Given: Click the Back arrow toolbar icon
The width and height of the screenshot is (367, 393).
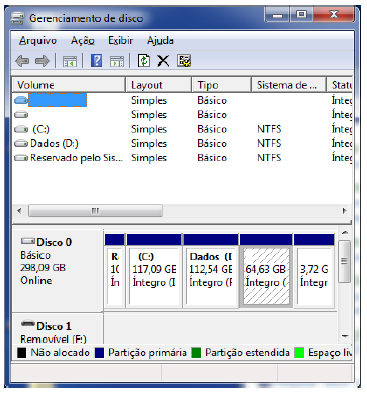Looking at the screenshot, I should click(22, 61).
